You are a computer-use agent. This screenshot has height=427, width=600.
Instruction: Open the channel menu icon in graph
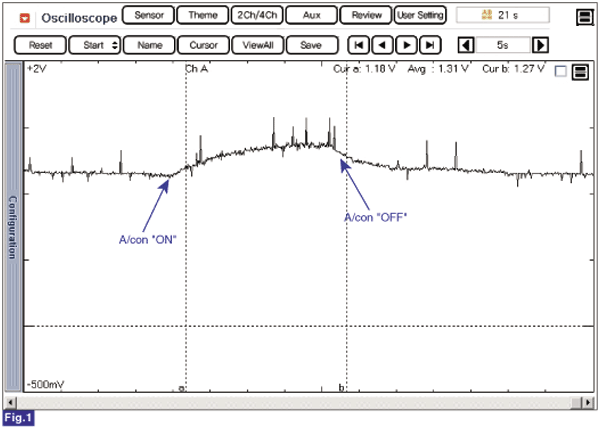pos(580,72)
